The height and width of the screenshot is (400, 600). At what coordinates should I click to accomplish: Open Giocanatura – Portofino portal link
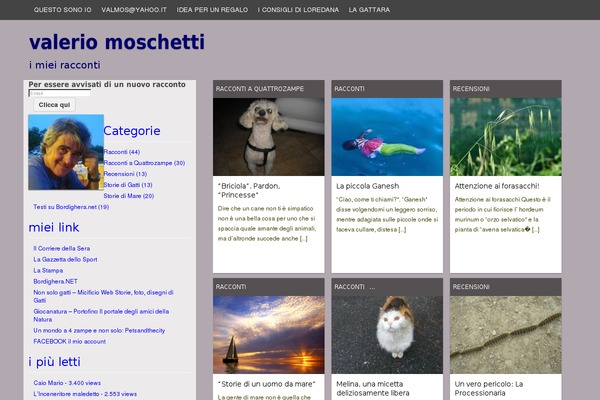[101, 315]
